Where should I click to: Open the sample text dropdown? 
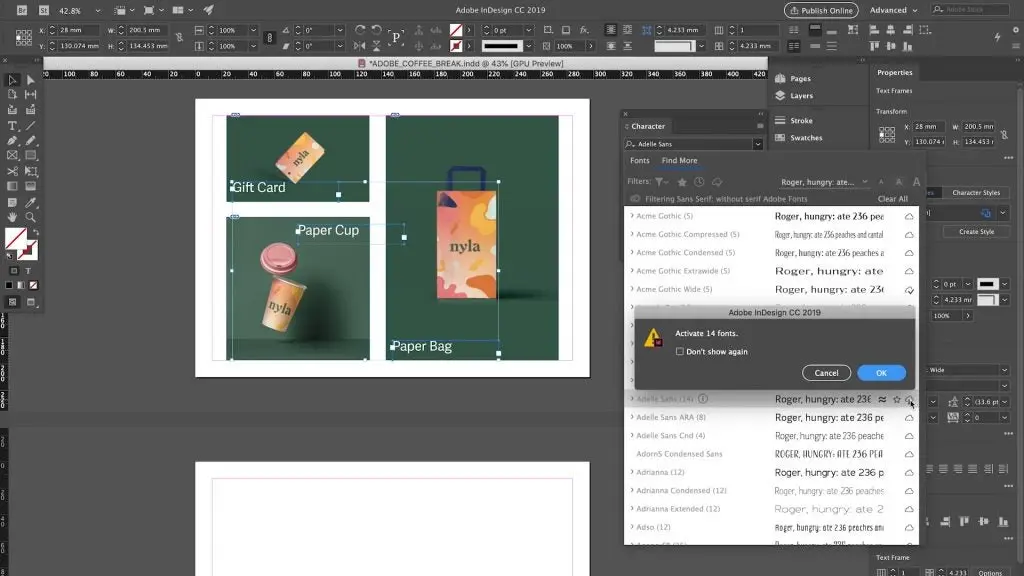pyautogui.click(x=863, y=181)
